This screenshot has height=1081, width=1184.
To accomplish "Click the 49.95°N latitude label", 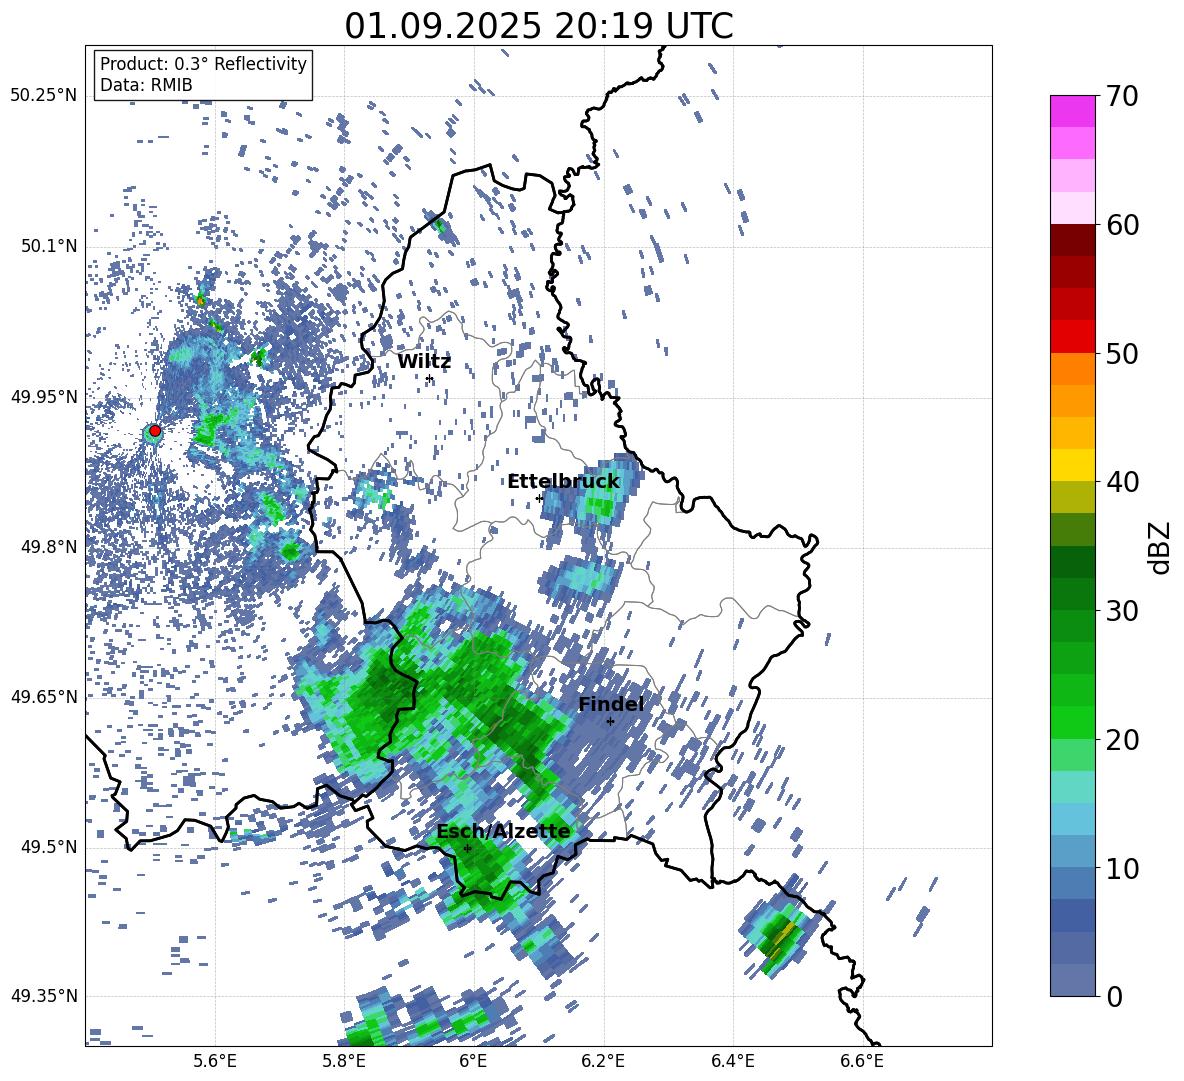I will 44,397.
